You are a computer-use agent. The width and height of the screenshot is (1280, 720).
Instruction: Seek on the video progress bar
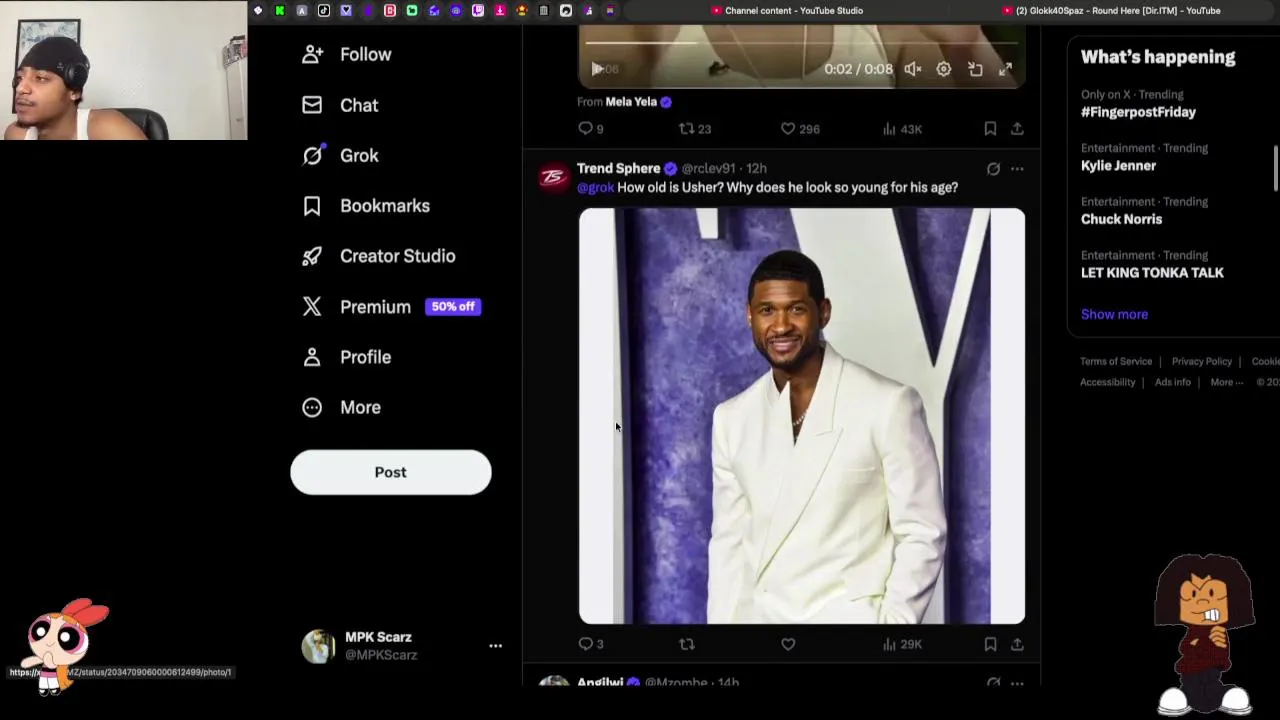[801, 43]
